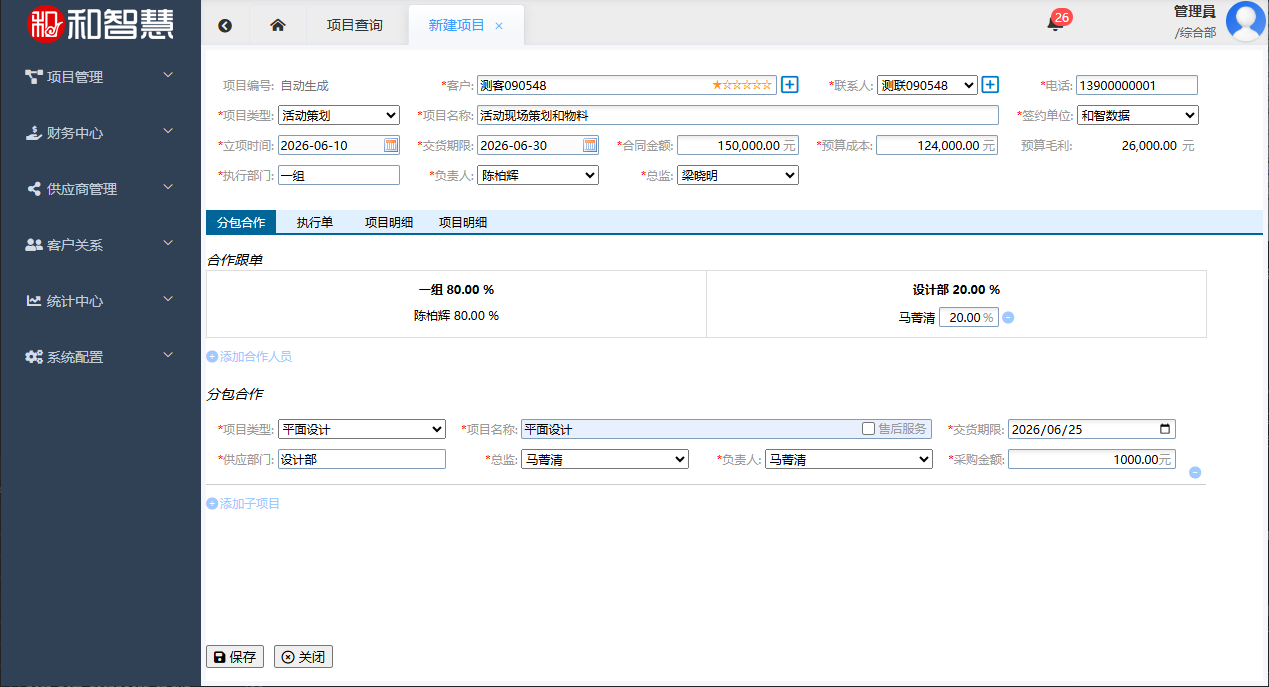The height and width of the screenshot is (687, 1269).
Task: Focus the 电话 input 13900000001
Action: click(1137, 85)
